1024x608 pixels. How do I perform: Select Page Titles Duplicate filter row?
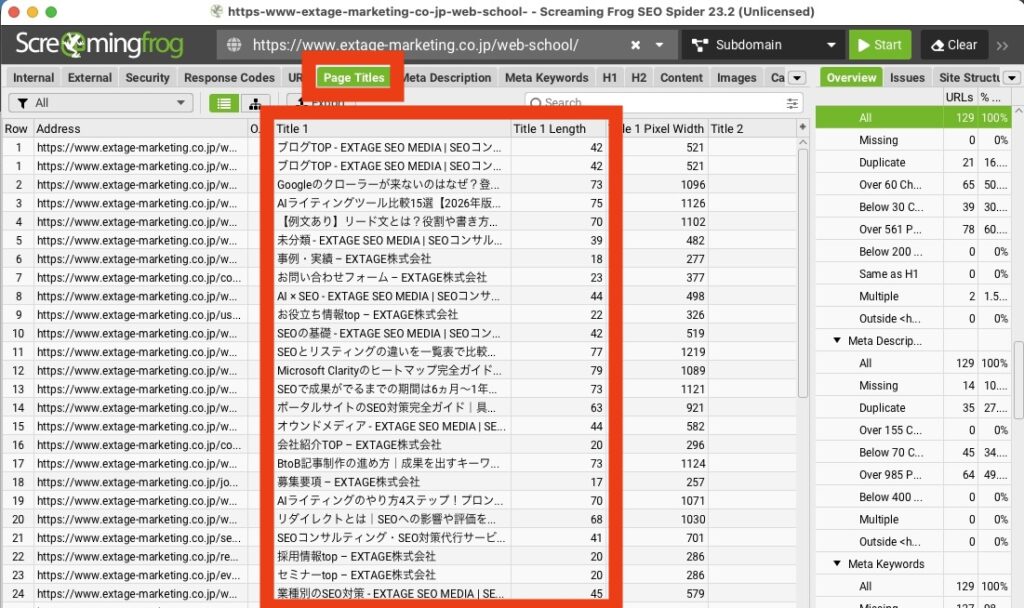tap(912, 163)
